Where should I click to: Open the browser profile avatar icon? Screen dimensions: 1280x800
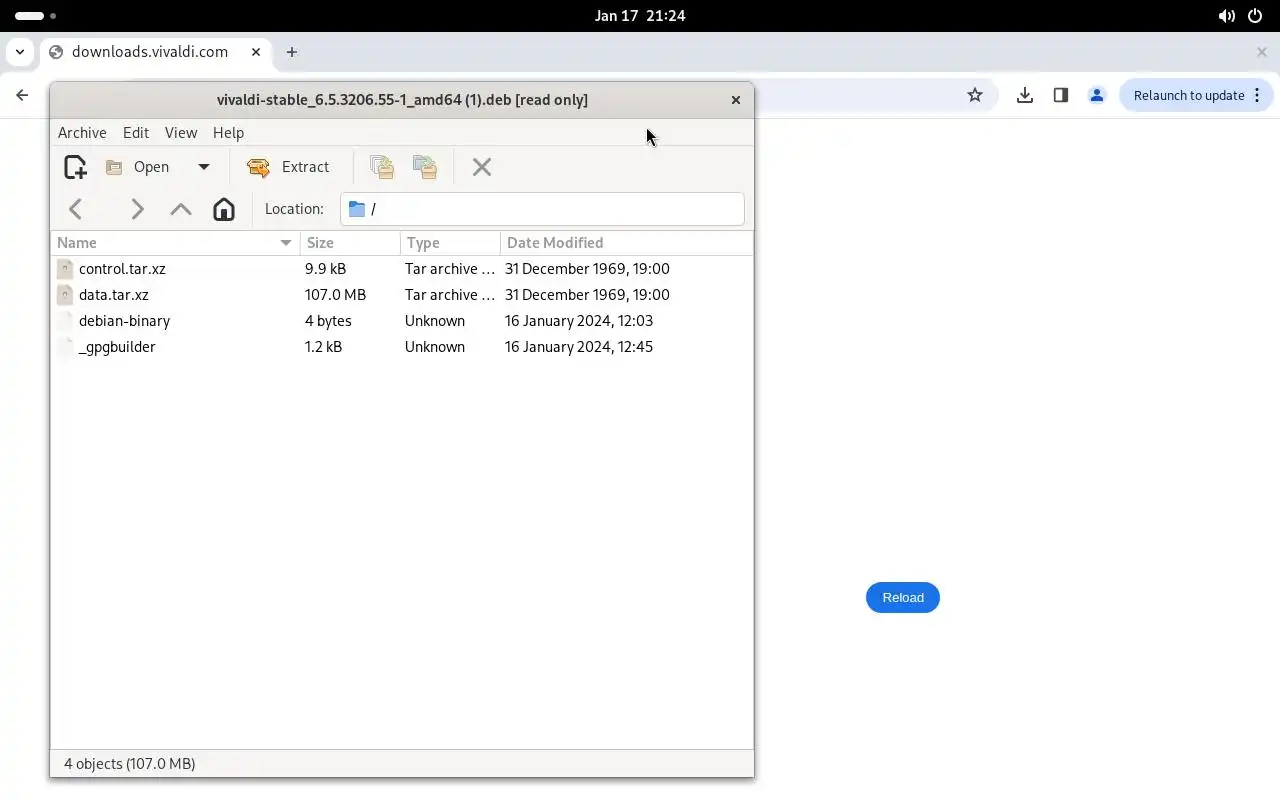[1097, 95]
